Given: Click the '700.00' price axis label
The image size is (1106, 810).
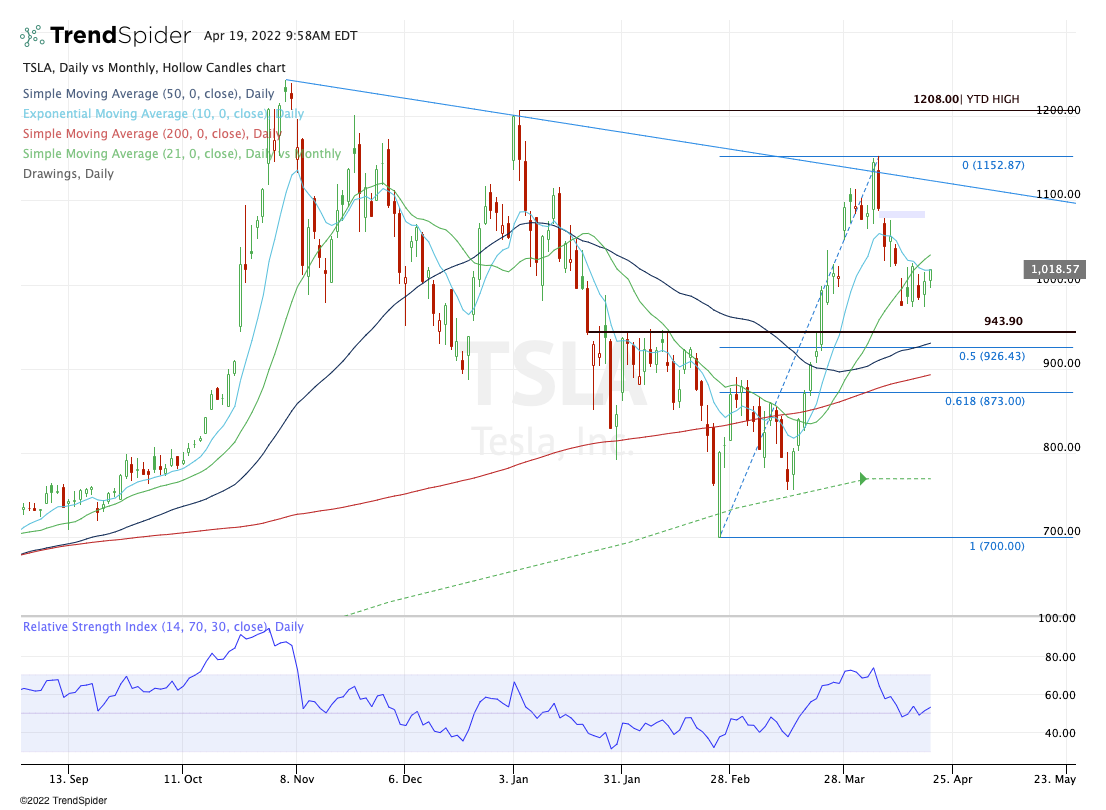Looking at the screenshot, I should [x=1062, y=531].
